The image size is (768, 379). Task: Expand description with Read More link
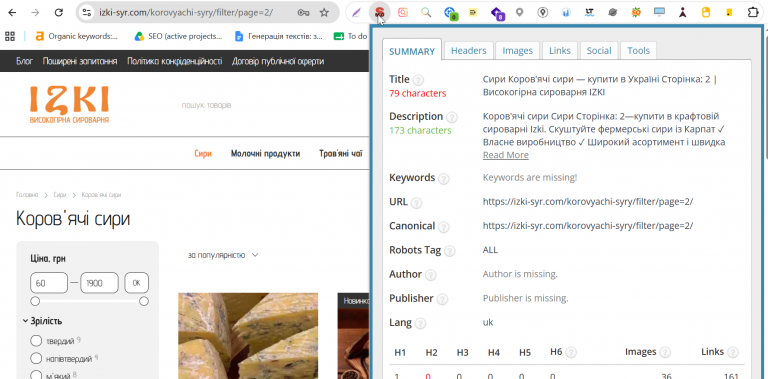coord(505,155)
